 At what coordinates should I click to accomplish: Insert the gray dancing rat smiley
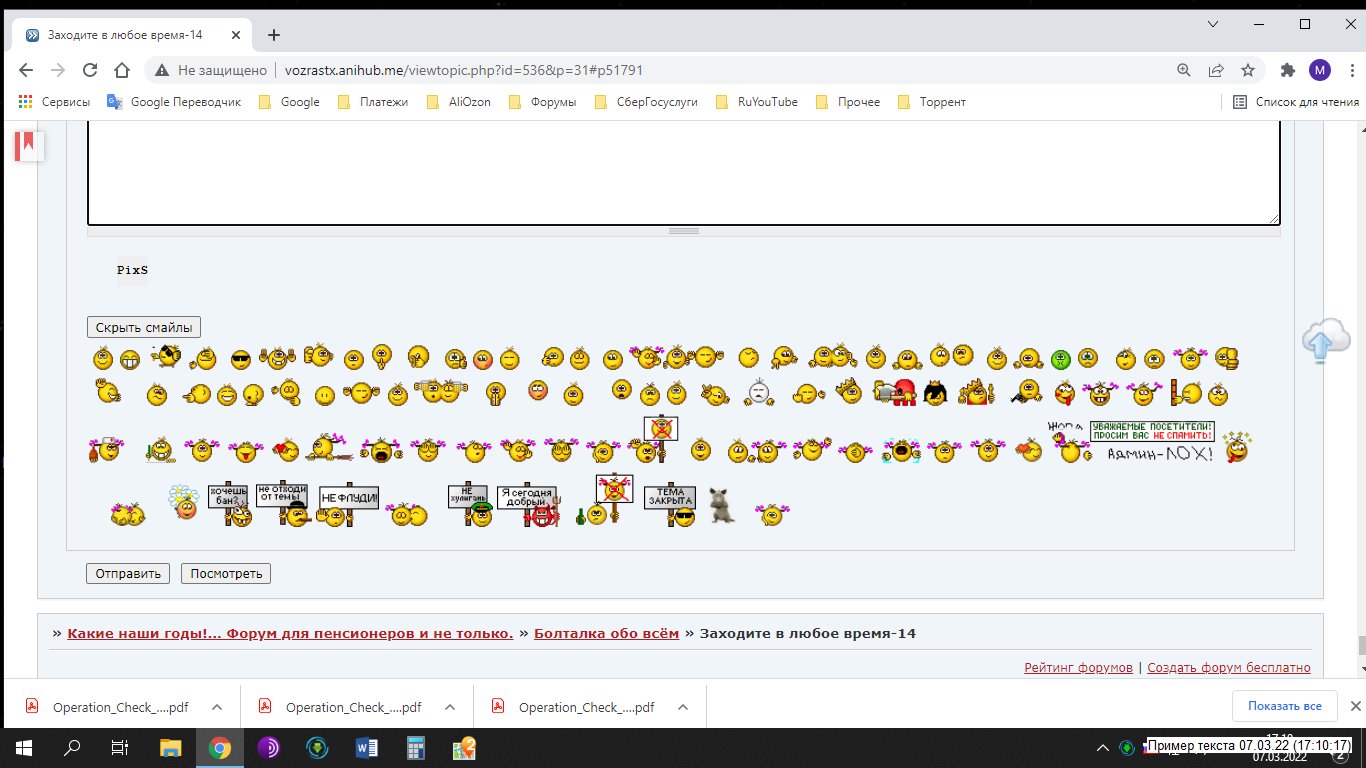(x=722, y=506)
